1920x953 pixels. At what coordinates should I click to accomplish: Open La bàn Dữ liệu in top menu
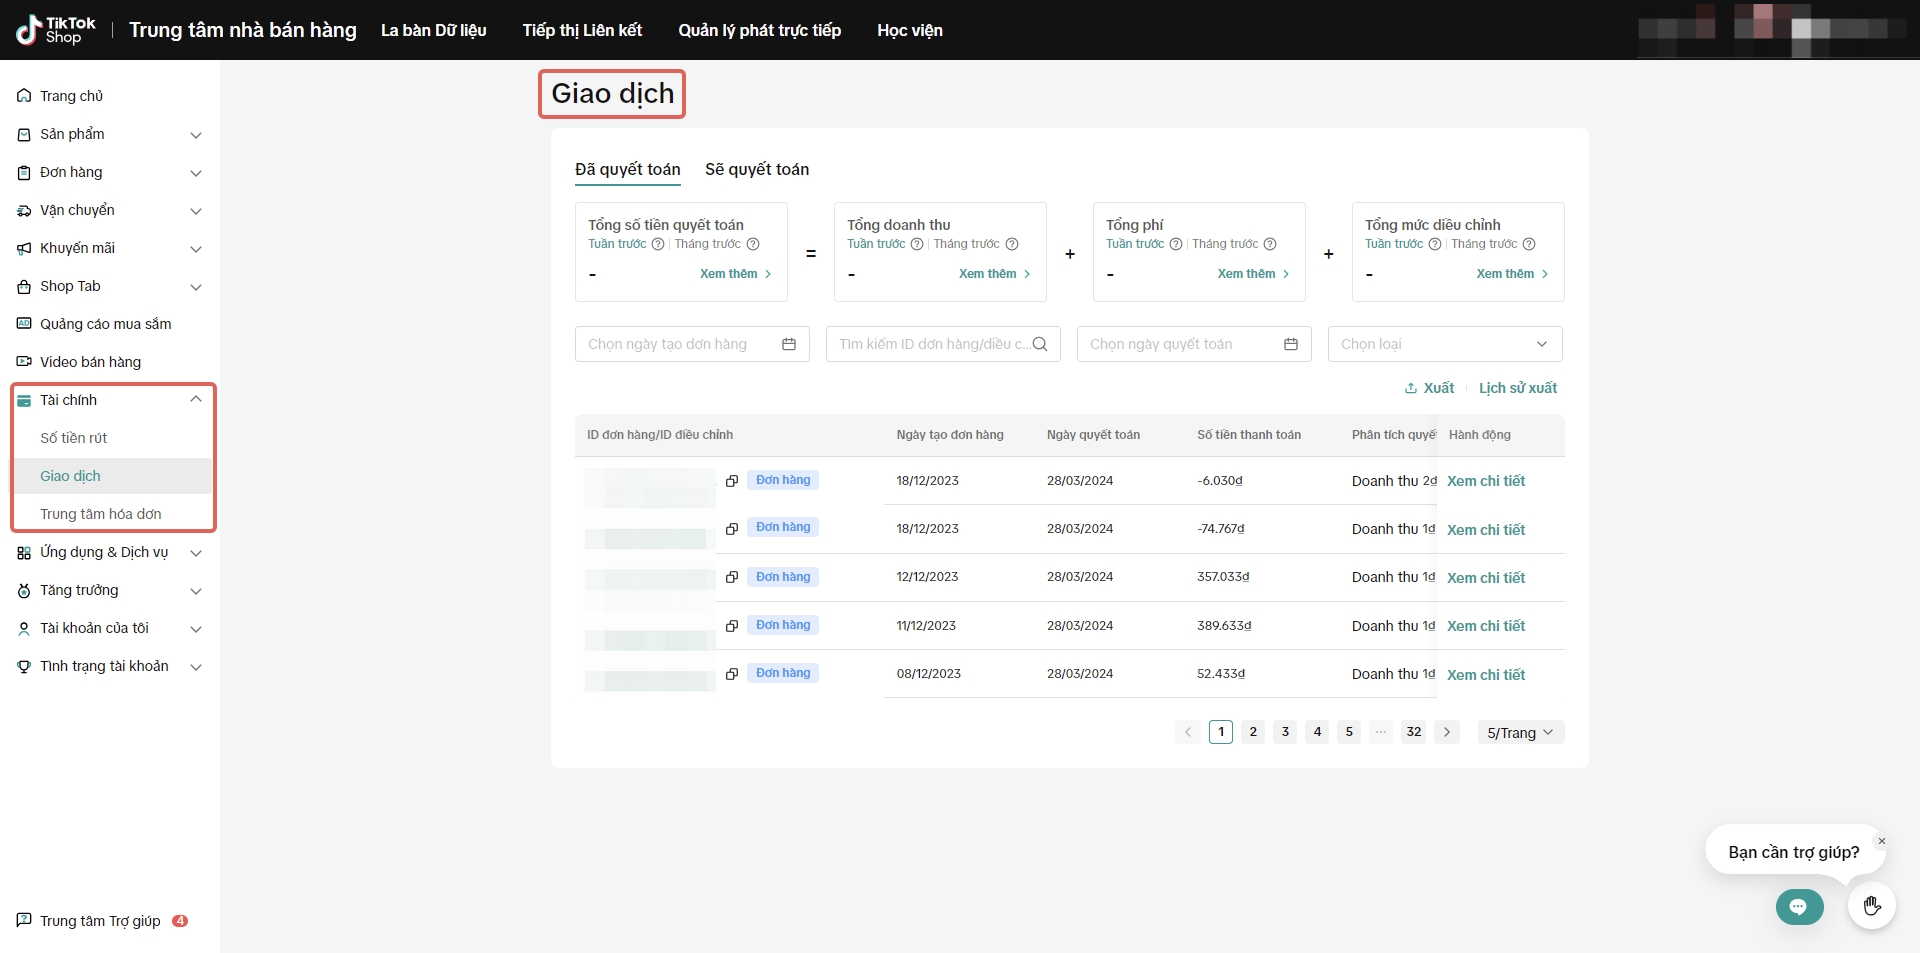pyautogui.click(x=433, y=30)
